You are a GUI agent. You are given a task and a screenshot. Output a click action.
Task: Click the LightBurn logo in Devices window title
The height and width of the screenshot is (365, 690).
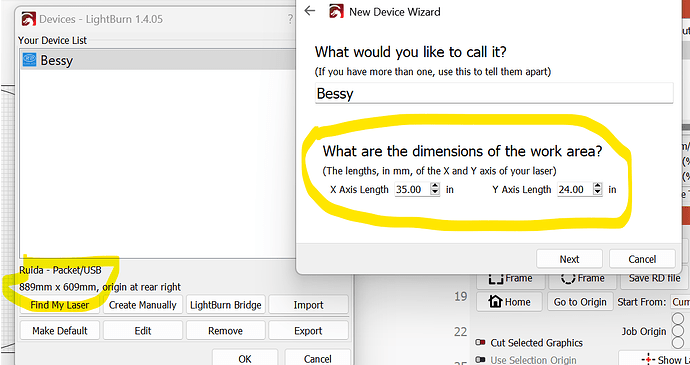29,19
